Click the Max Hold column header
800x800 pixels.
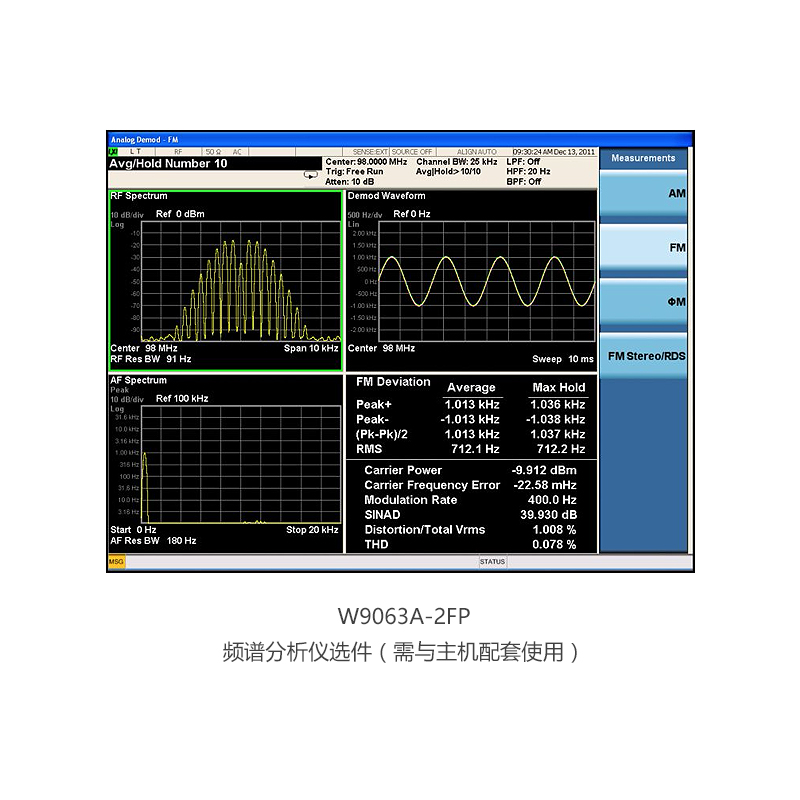559,388
